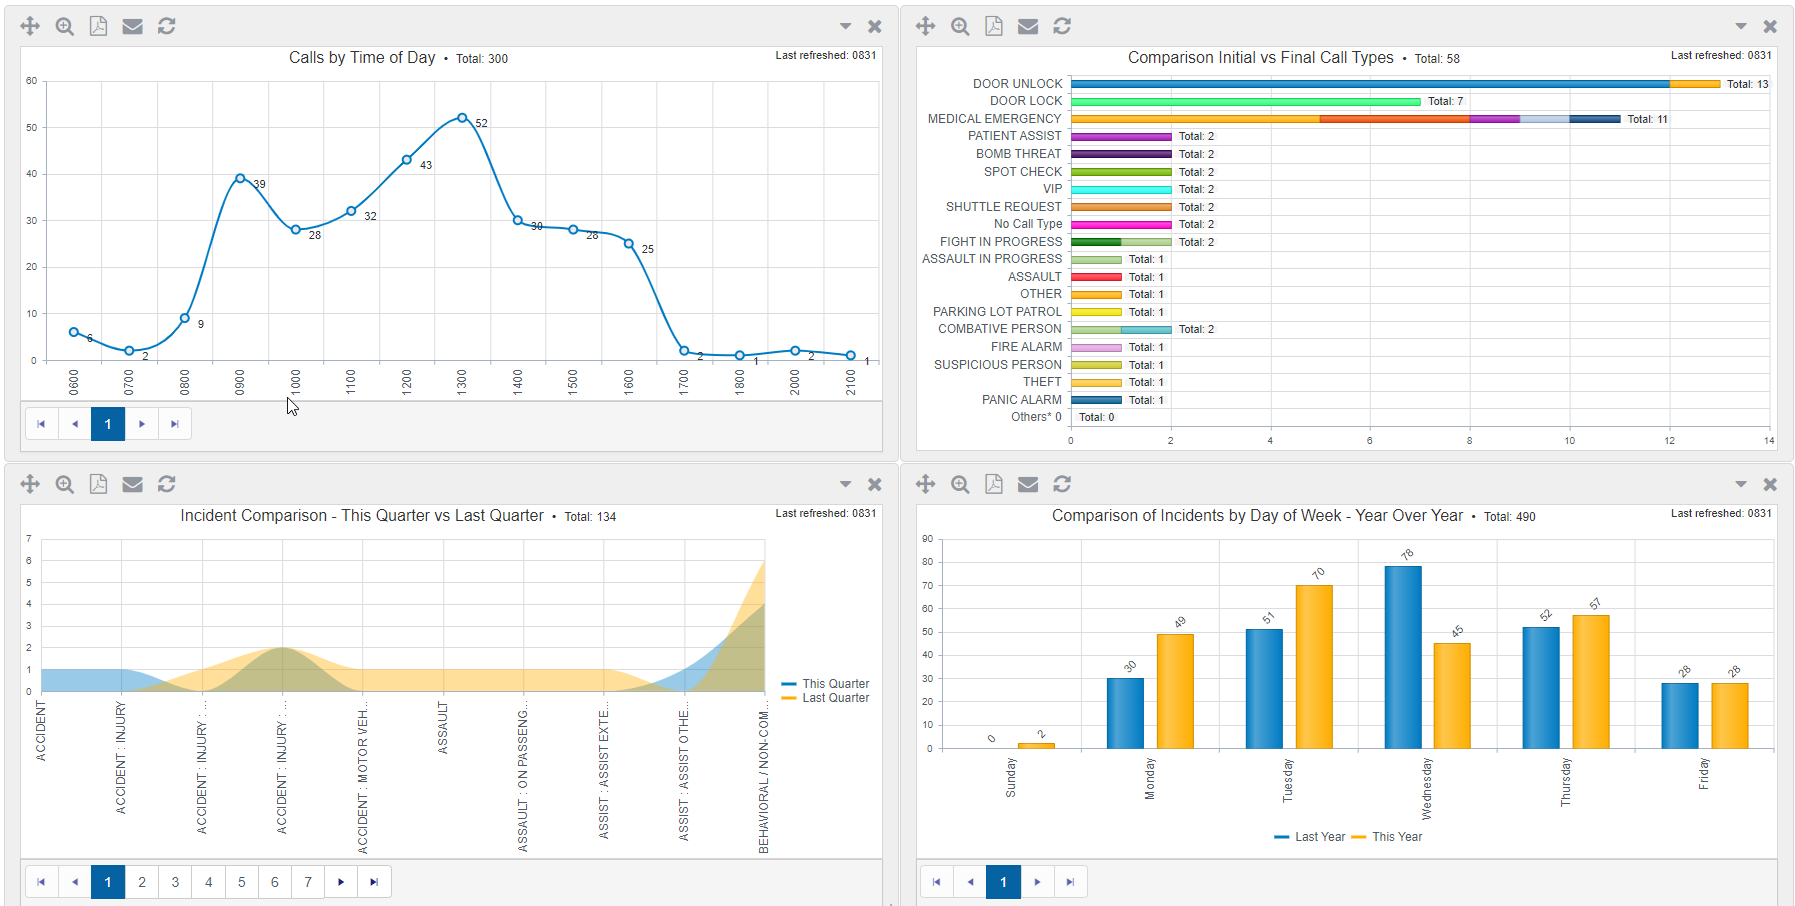Activate the move tool on the Calls by Time of Day panel
The width and height of the screenshot is (1795, 906).
pyautogui.click(x=30, y=26)
